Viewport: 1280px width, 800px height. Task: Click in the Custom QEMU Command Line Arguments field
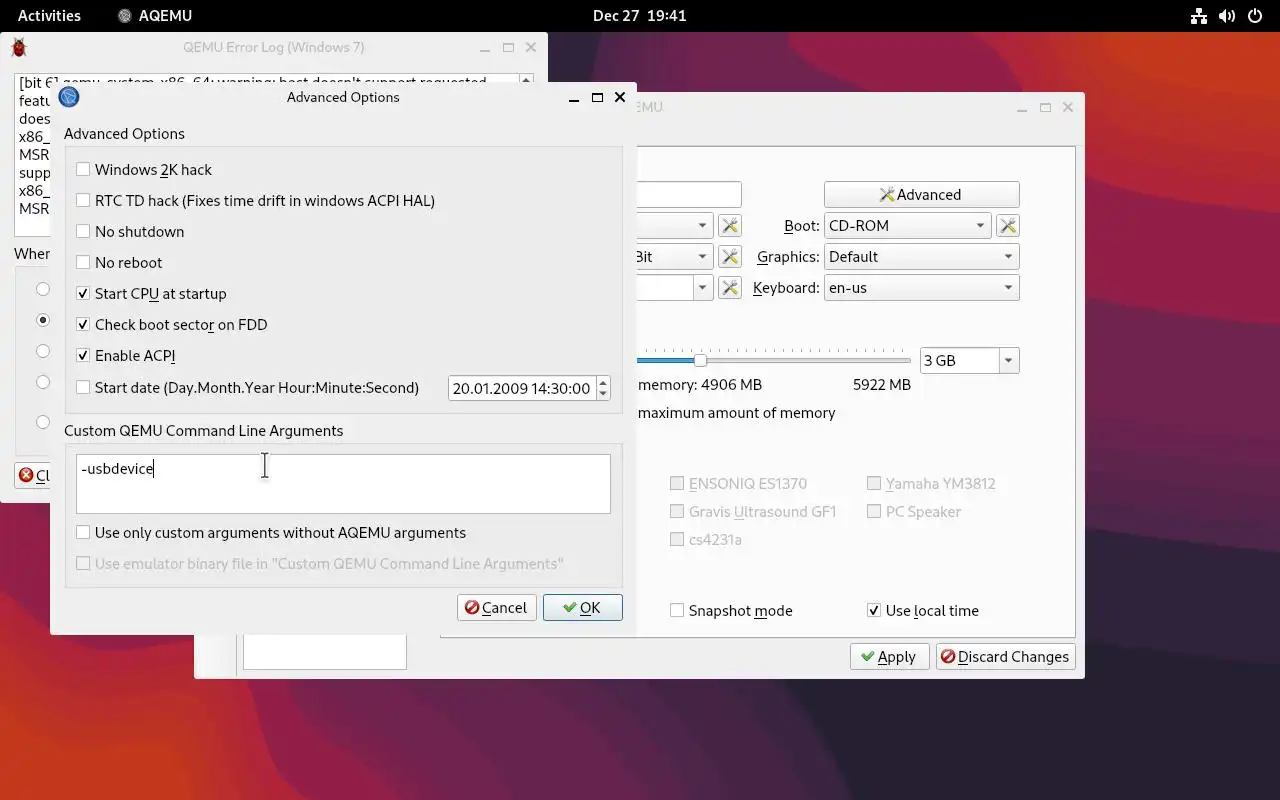pyautogui.click(x=343, y=484)
